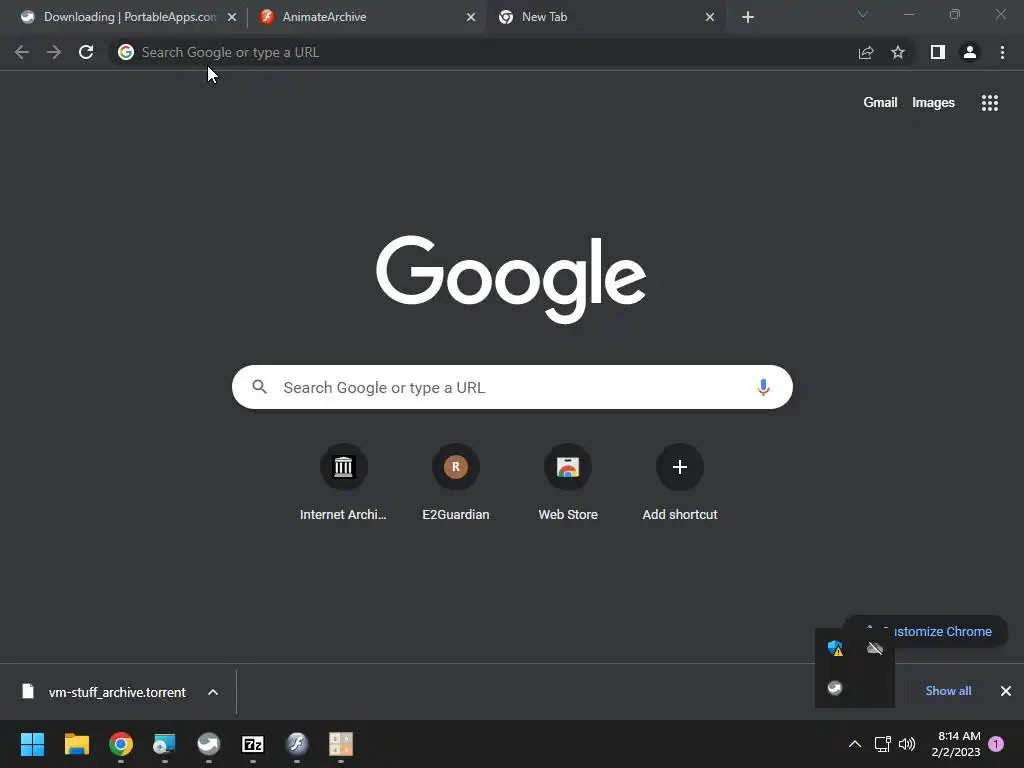Open the tab search dropdown arrow
Image resolution: width=1024 pixels, height=768 pixels.
pos(863,14)
